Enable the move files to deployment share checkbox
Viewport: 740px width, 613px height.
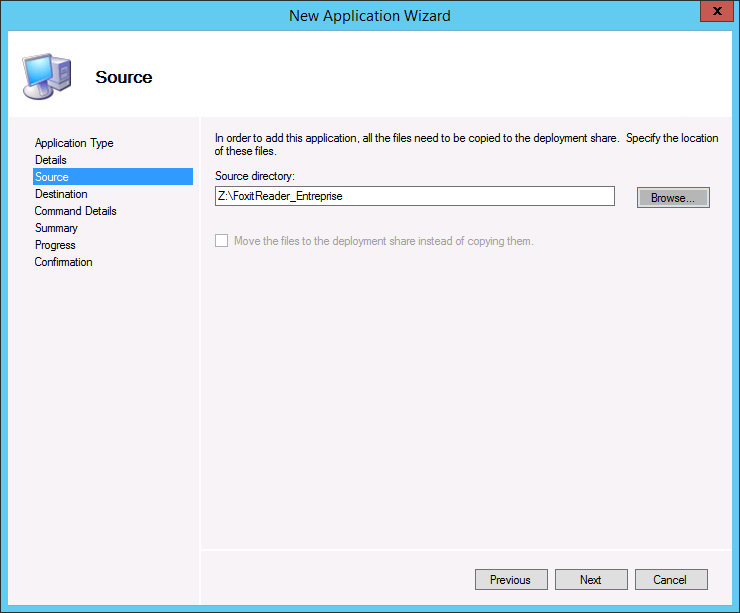pos(221,241)
